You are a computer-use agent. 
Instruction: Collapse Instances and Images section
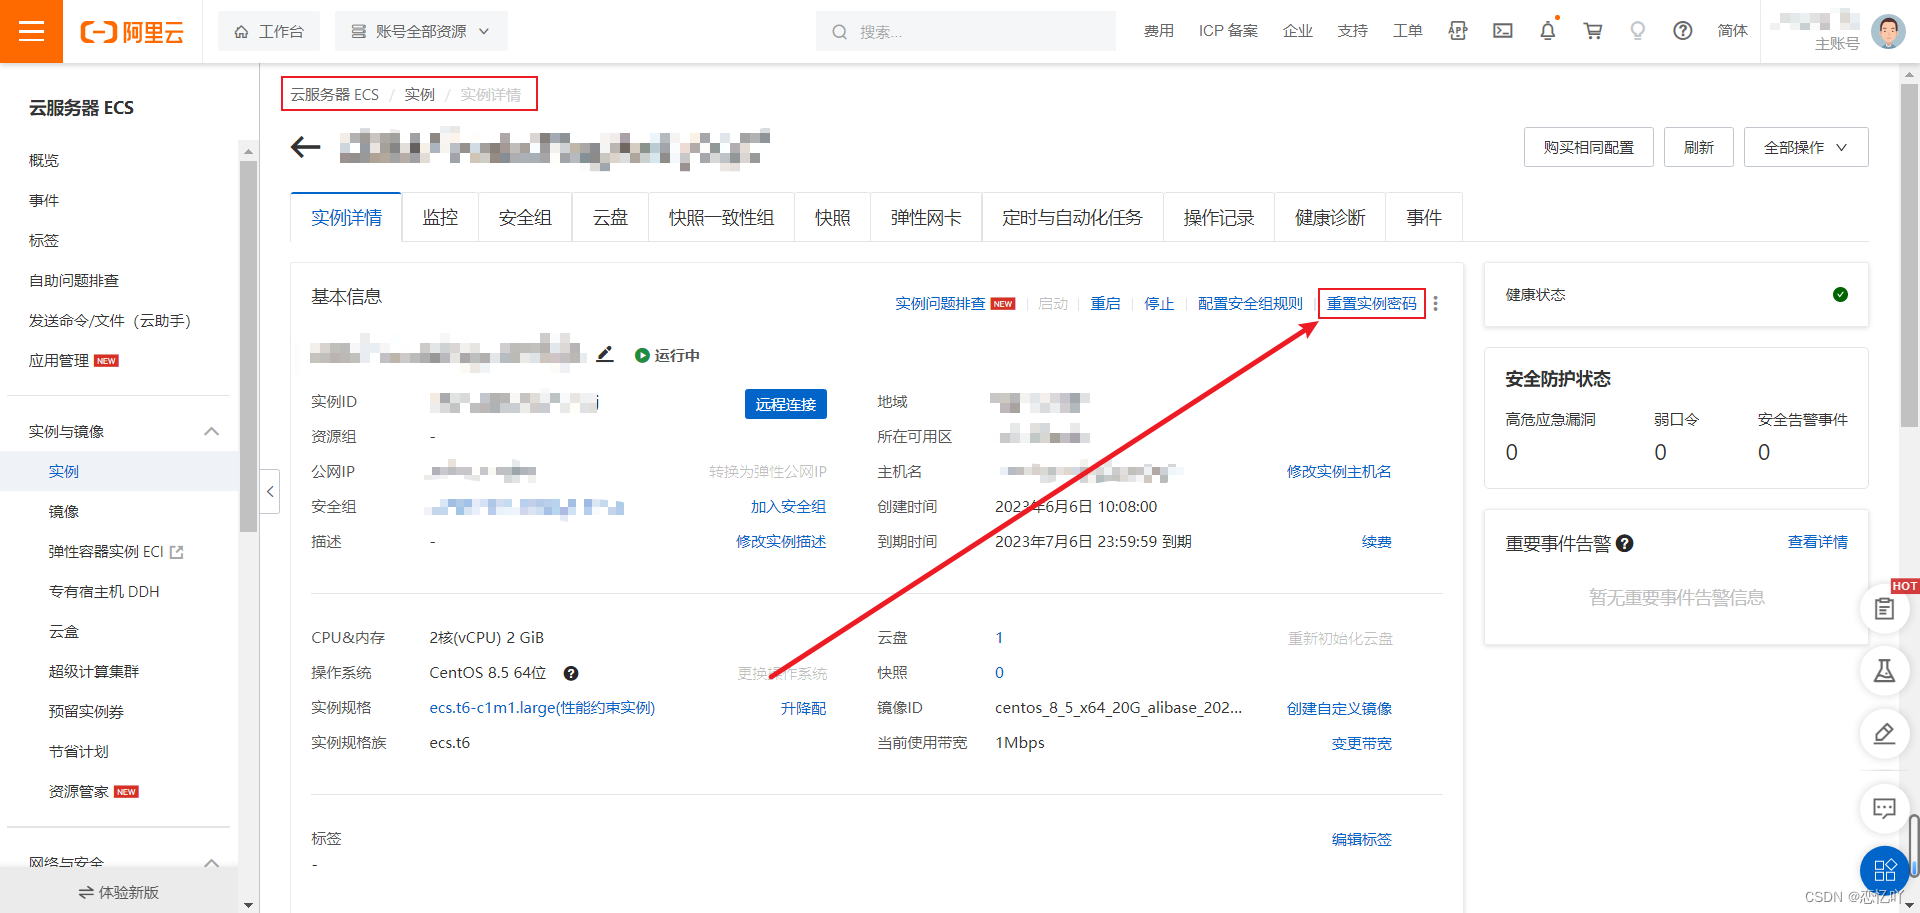point(211,431)
